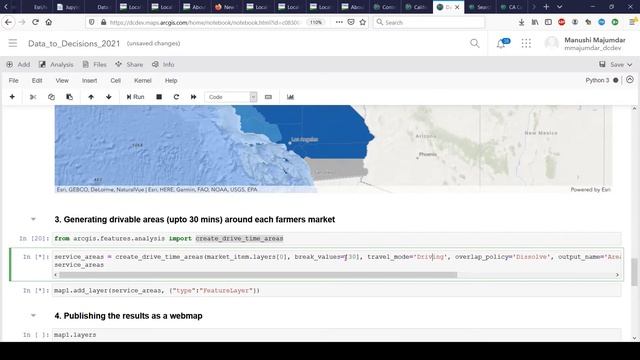The width and height of the screenshot is (640, 360).
Task: Search ArcGIS with magnifier icon
Action: [475, 43]
